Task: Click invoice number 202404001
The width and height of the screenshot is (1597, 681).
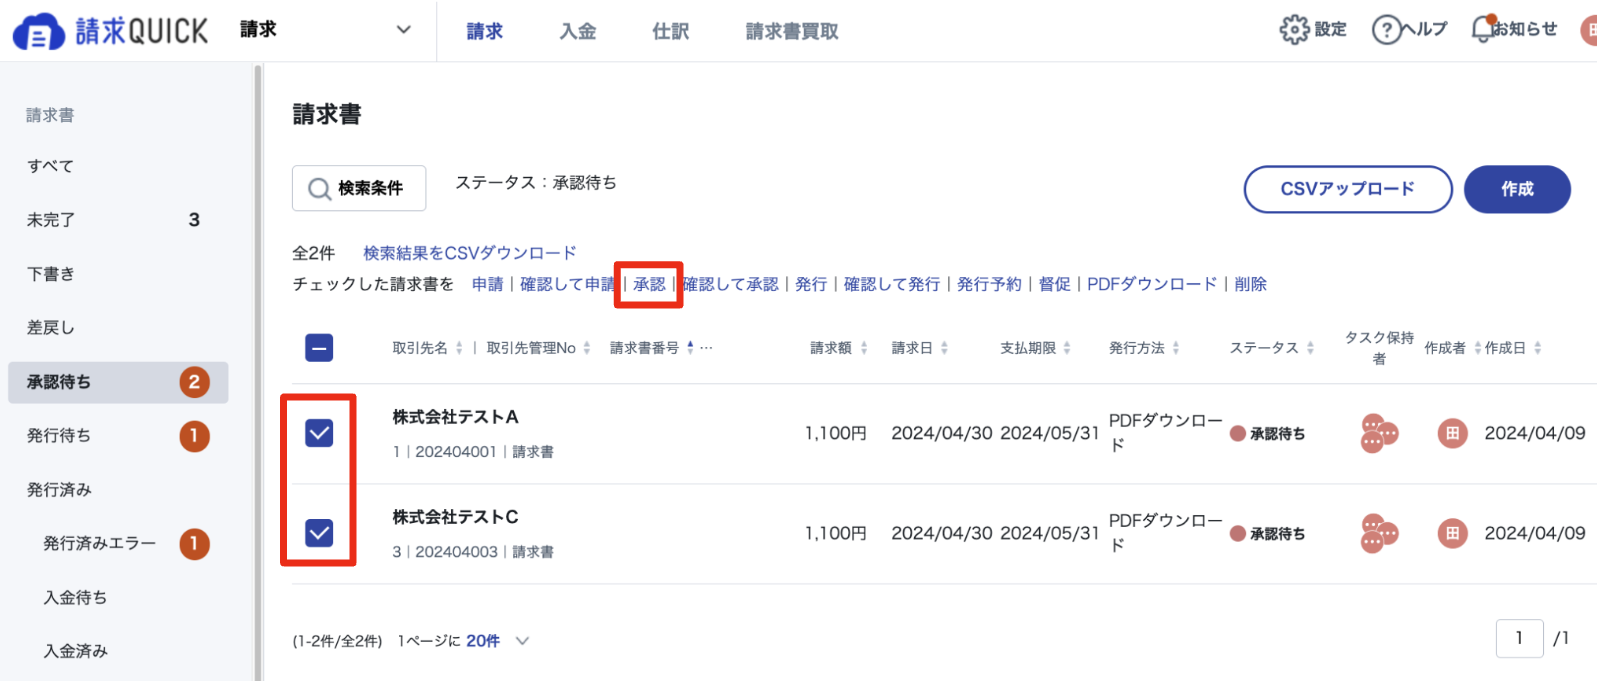Action: pyautogui.click(x=456, y=452)
